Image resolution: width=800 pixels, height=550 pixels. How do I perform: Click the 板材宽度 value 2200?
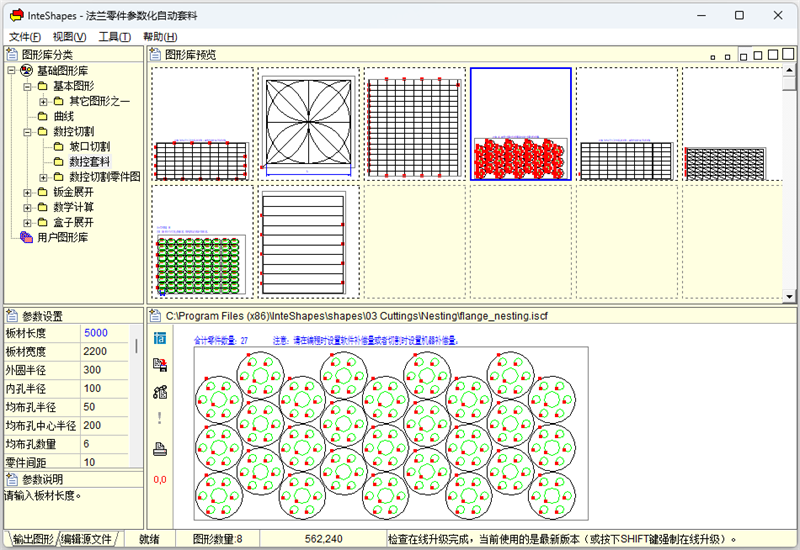pyautogui.click(x=104, y=352)
